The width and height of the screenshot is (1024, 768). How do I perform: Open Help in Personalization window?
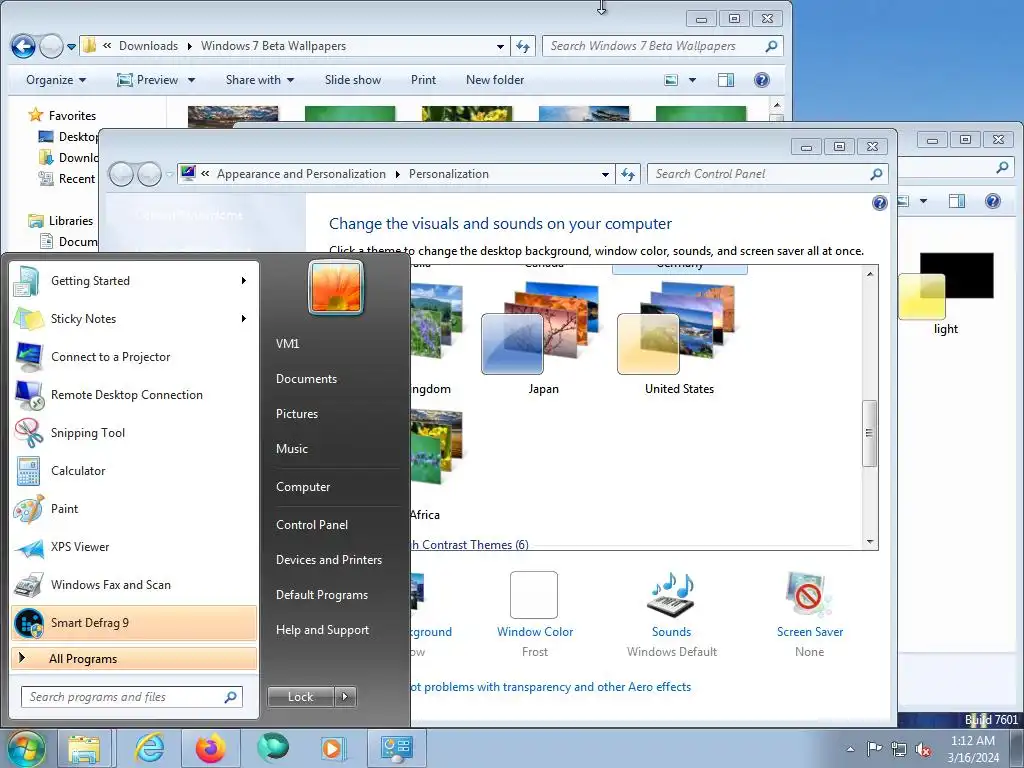[x=880, y=203]
